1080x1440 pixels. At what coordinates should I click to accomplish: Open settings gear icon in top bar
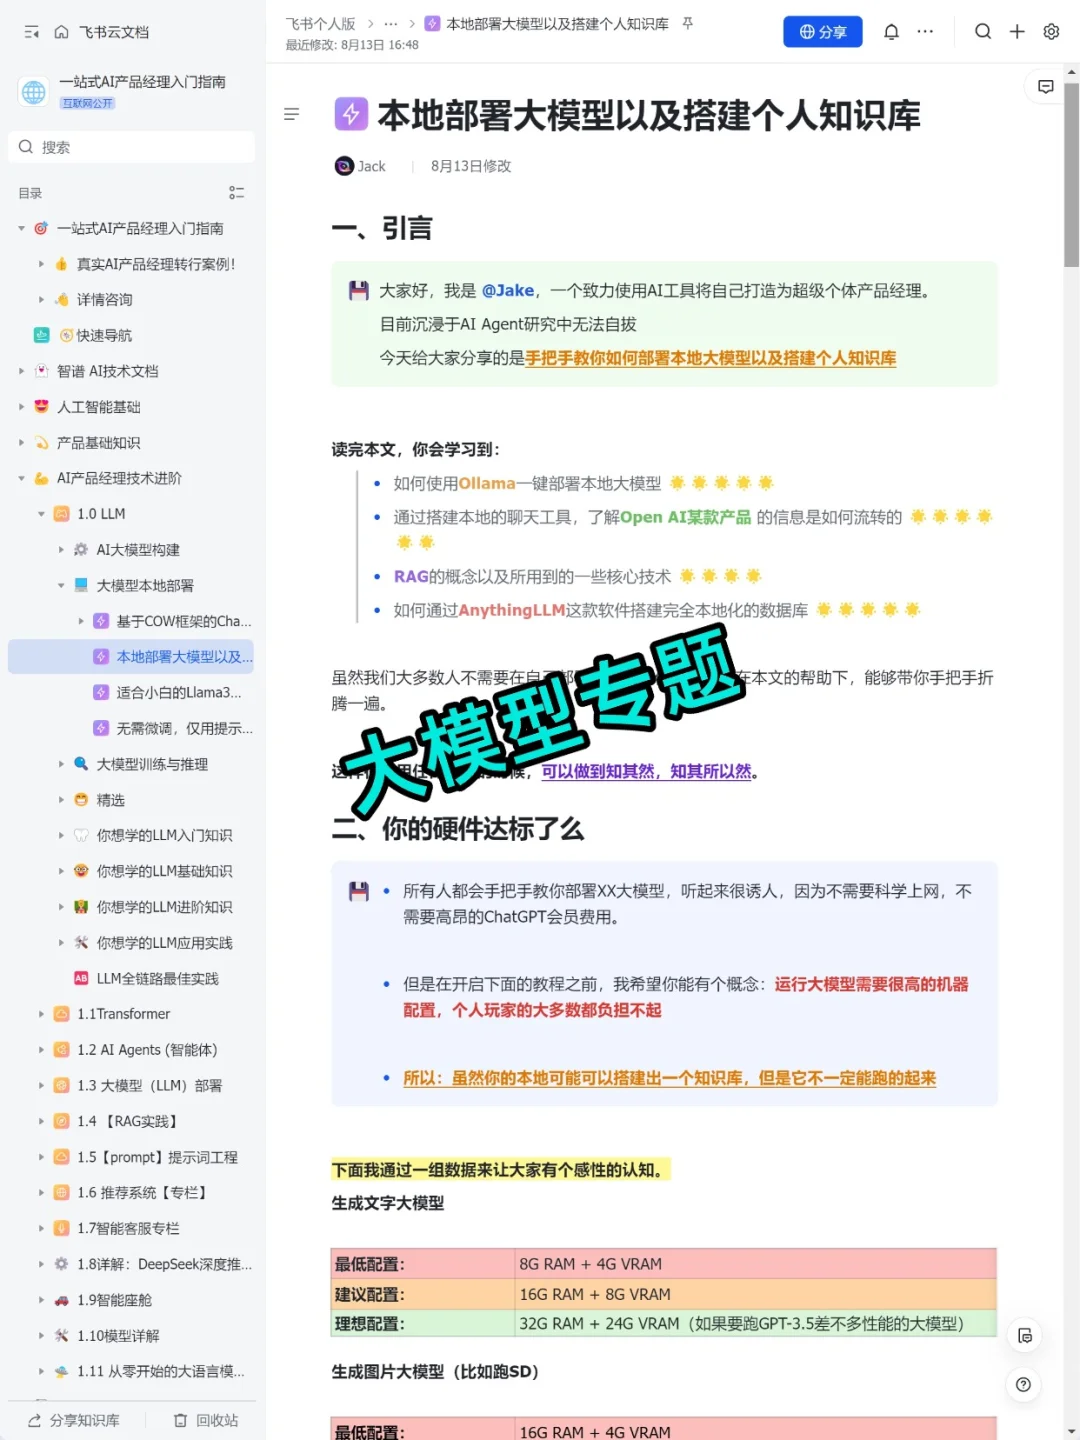tap(1051, 32)
